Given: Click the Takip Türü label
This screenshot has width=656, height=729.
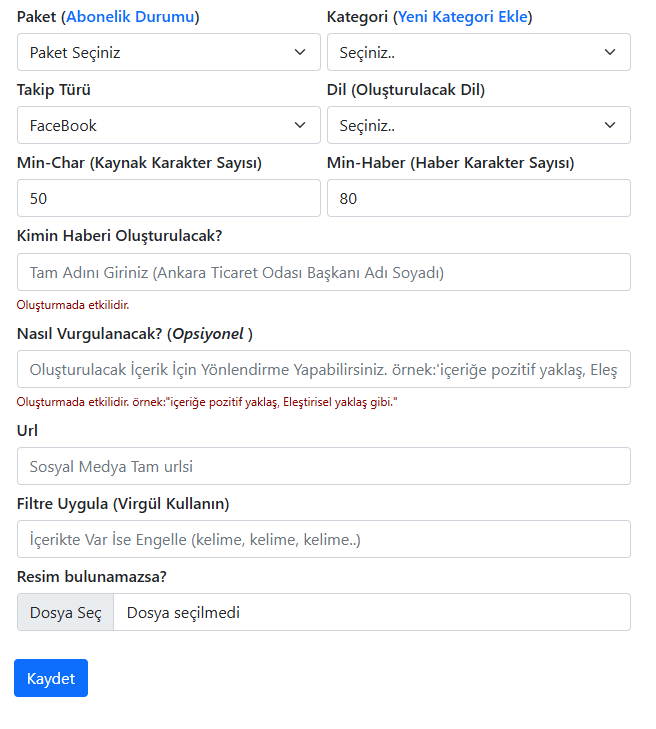Looking at the screenshot, I should pos(54,90).
